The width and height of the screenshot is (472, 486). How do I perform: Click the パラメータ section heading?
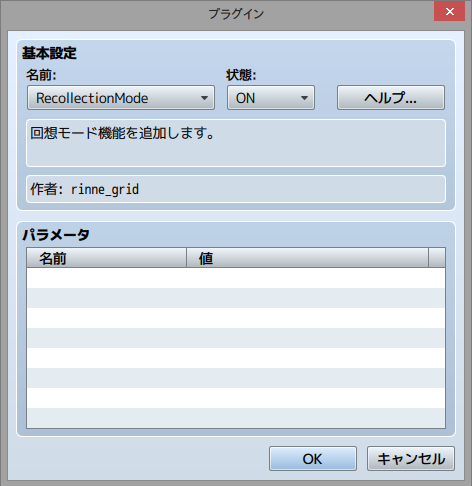[x=56, y=235]
